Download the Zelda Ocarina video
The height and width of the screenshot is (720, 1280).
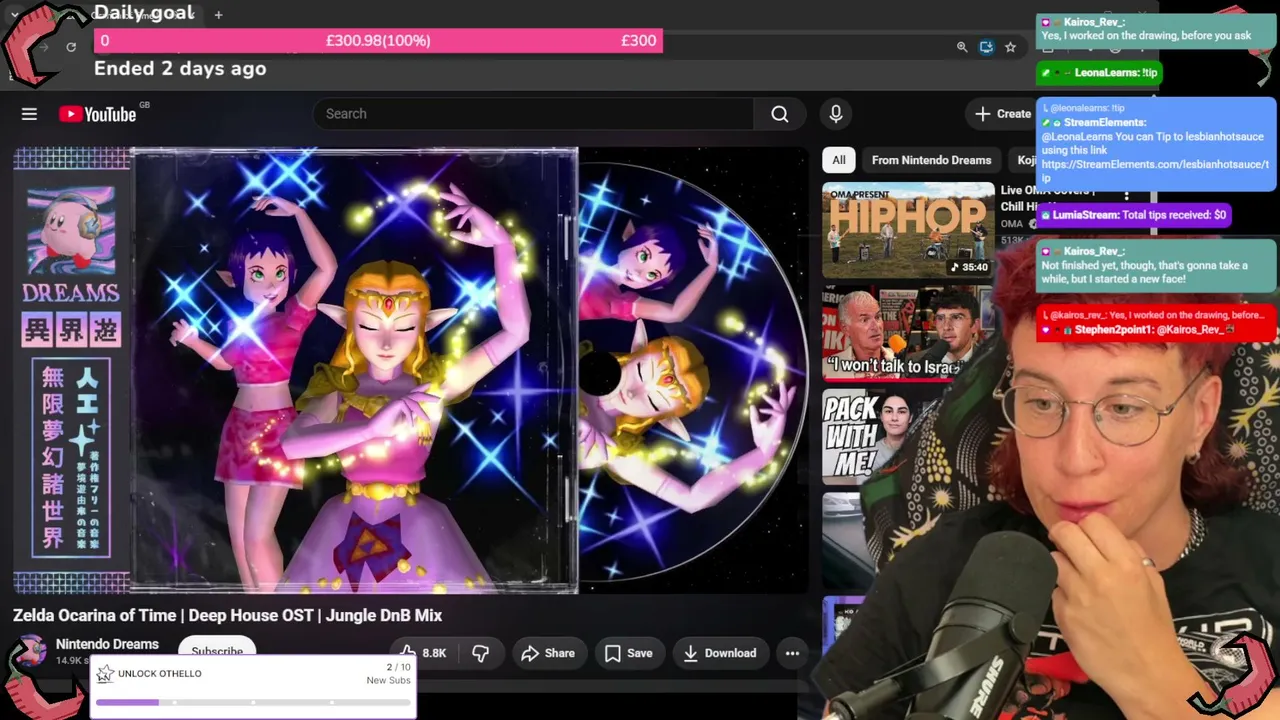[x=719, y=653]
